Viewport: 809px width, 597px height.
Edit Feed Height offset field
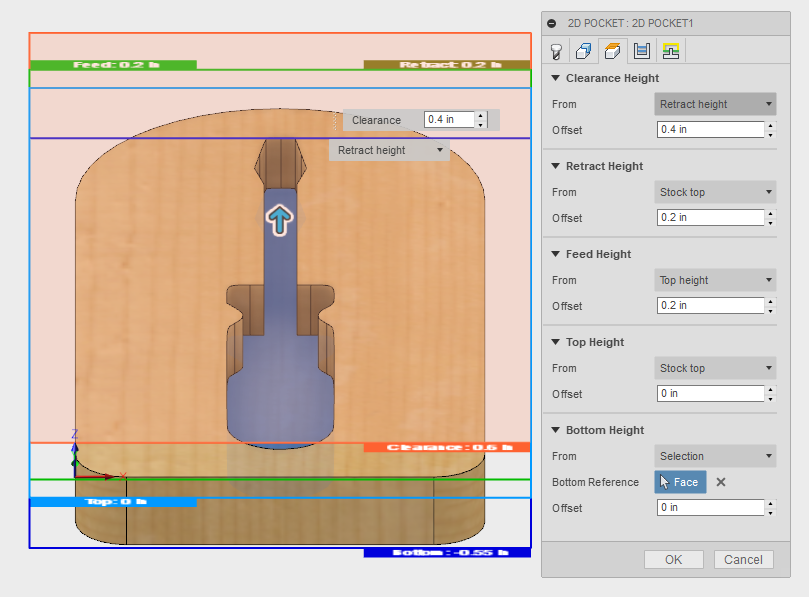coord(710,305)
